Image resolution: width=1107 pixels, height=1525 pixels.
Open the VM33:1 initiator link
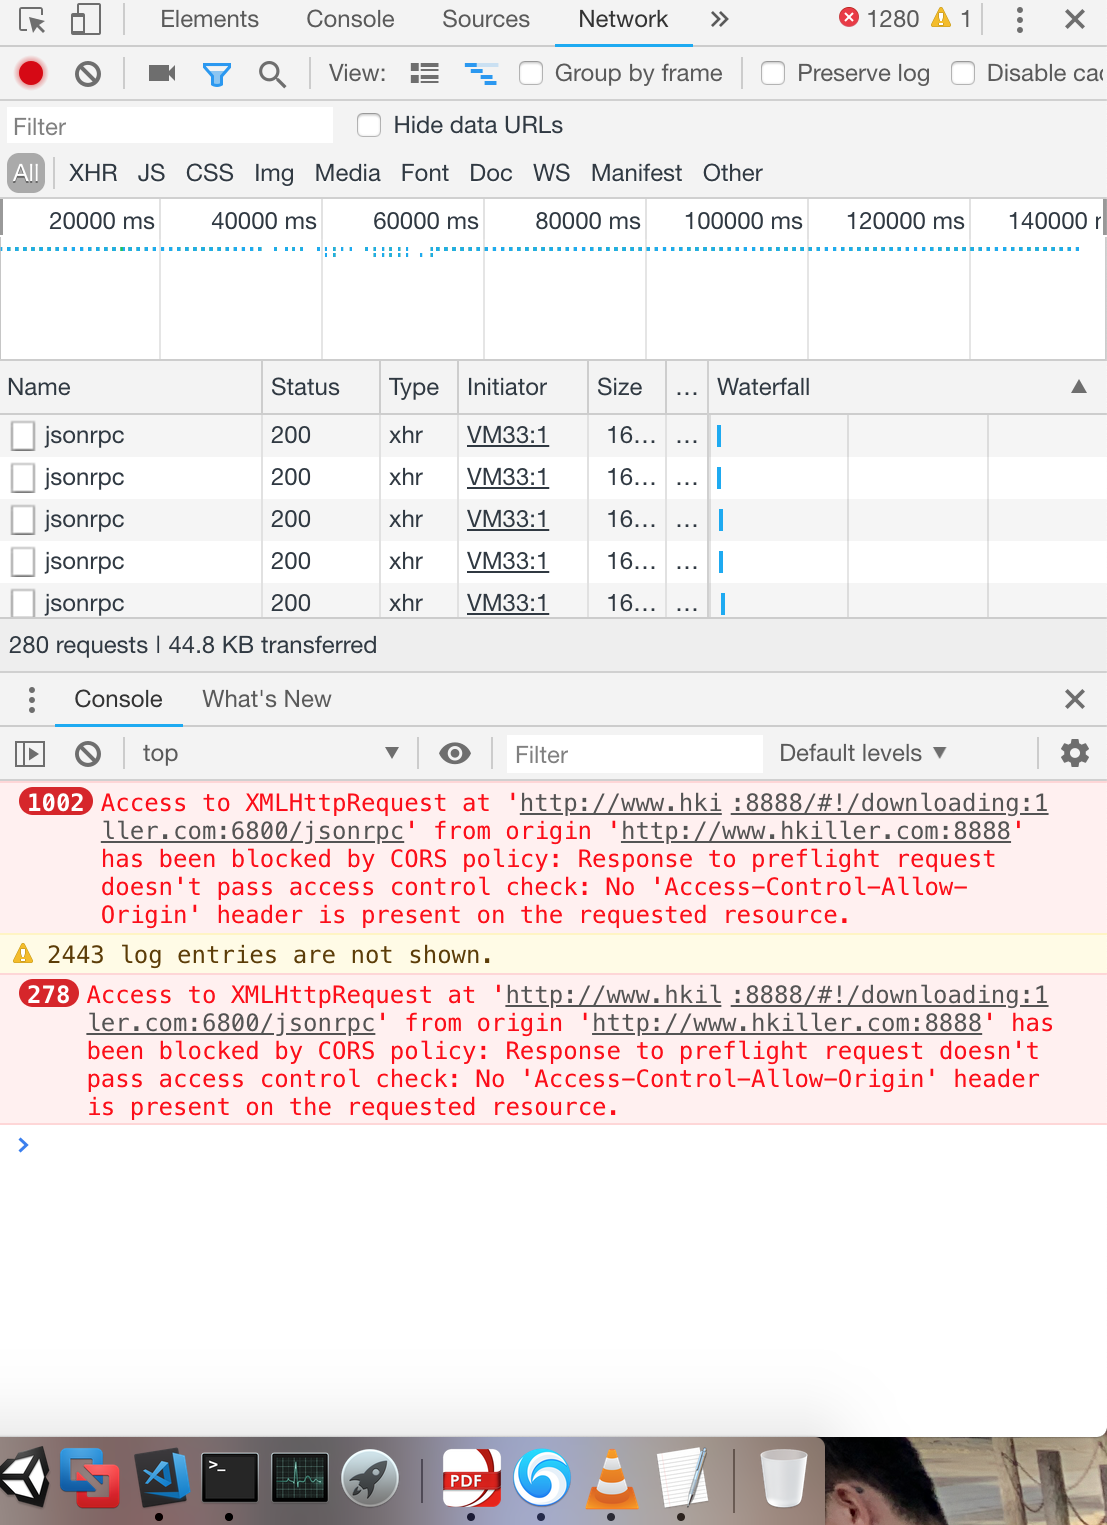506,435
